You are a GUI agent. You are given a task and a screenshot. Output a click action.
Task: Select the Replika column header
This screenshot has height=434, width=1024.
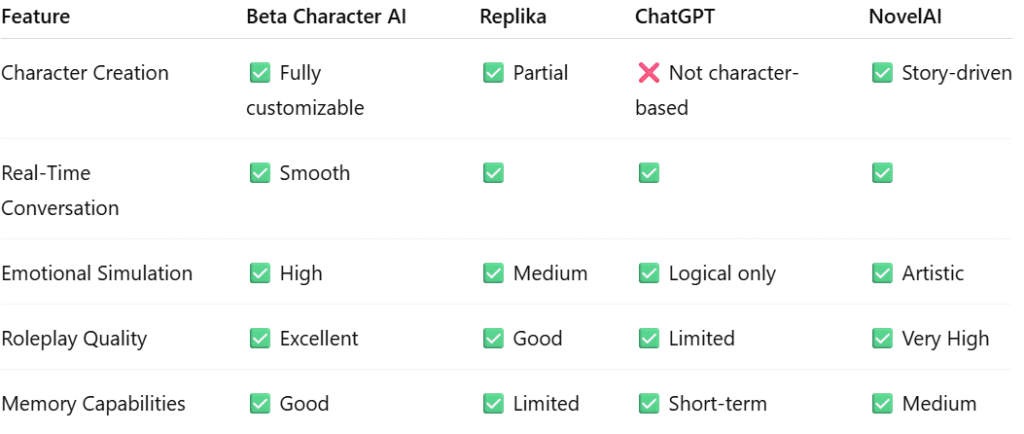tap(513, 17)
